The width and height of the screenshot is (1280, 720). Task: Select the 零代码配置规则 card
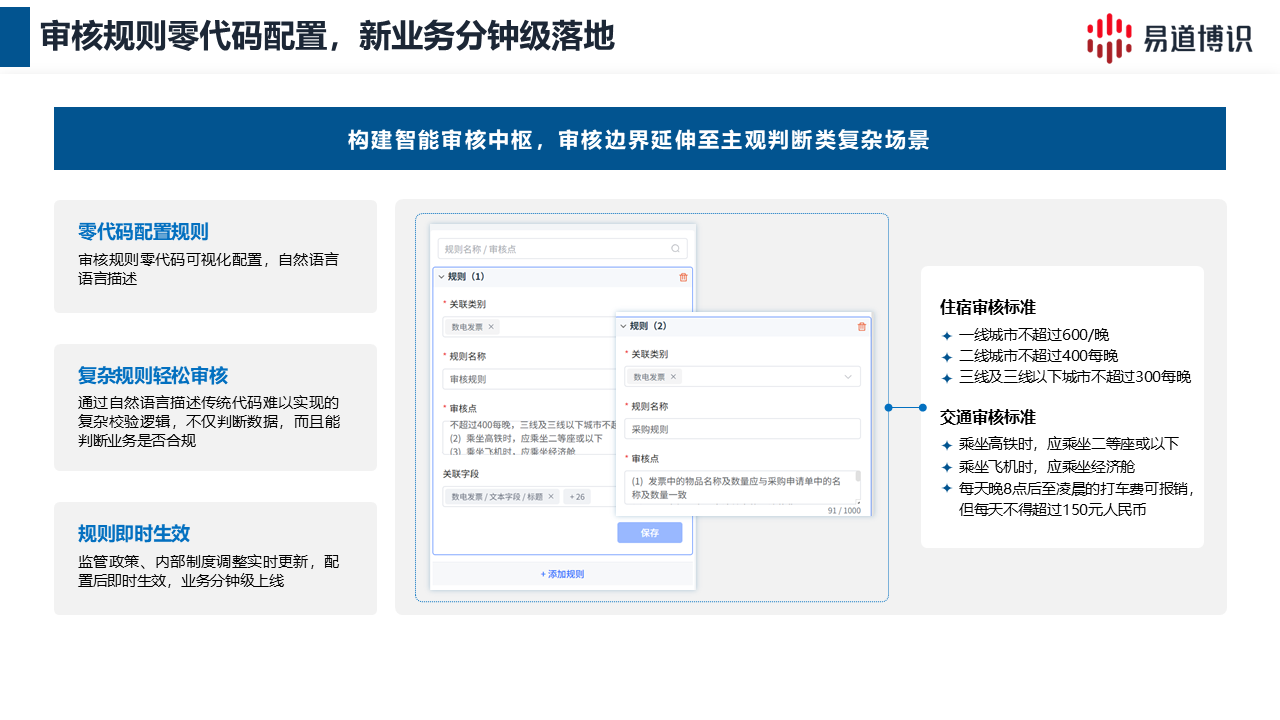(x=215, y=256)
